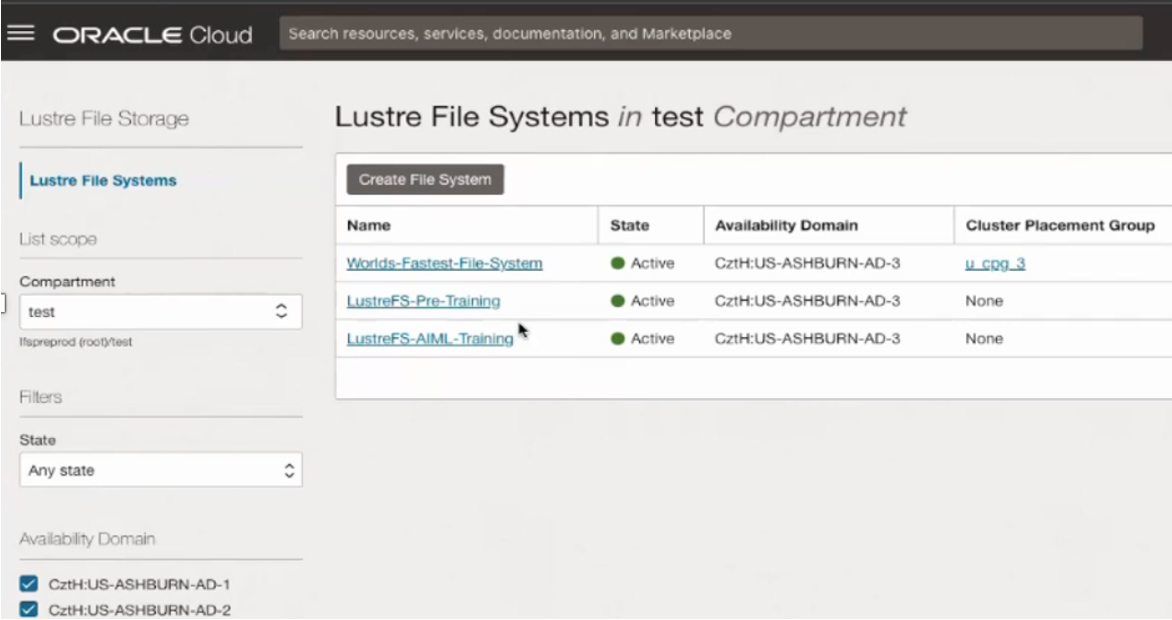Image resolution: width=1172 pixels, height=620 pixels.
Task: Toggle the US-ASHBURN-AD-2 checkbox
Action: (x=28, y=610)
